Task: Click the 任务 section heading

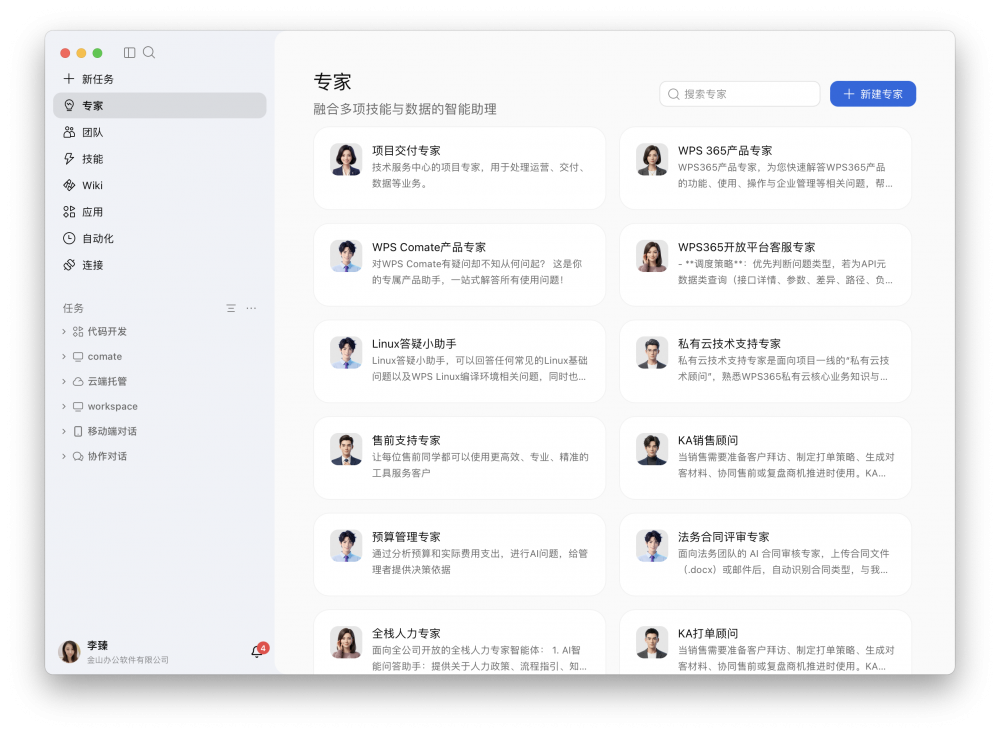Action: [73, 308]
